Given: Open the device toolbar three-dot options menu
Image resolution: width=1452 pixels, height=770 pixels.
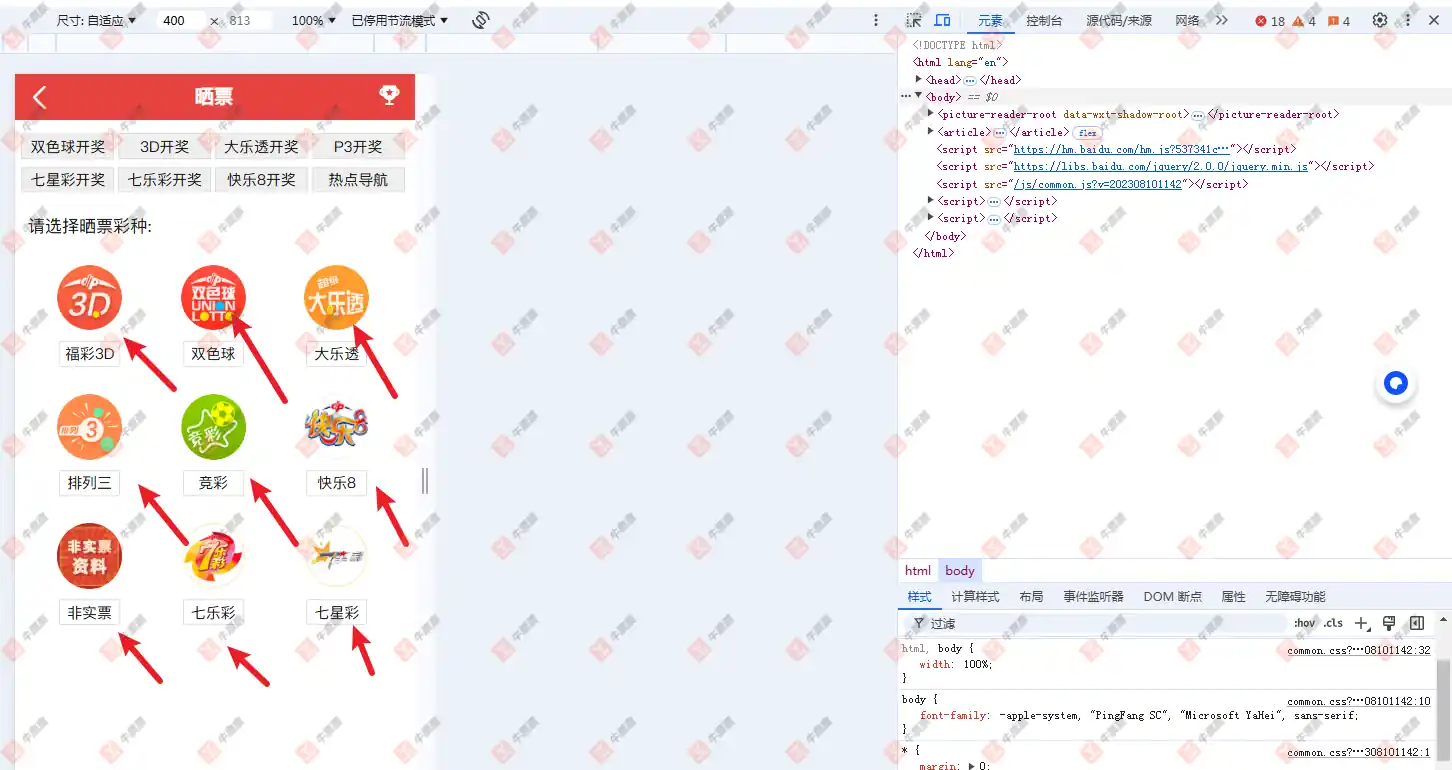Looking at the screenshot, I should coord(876,20).
